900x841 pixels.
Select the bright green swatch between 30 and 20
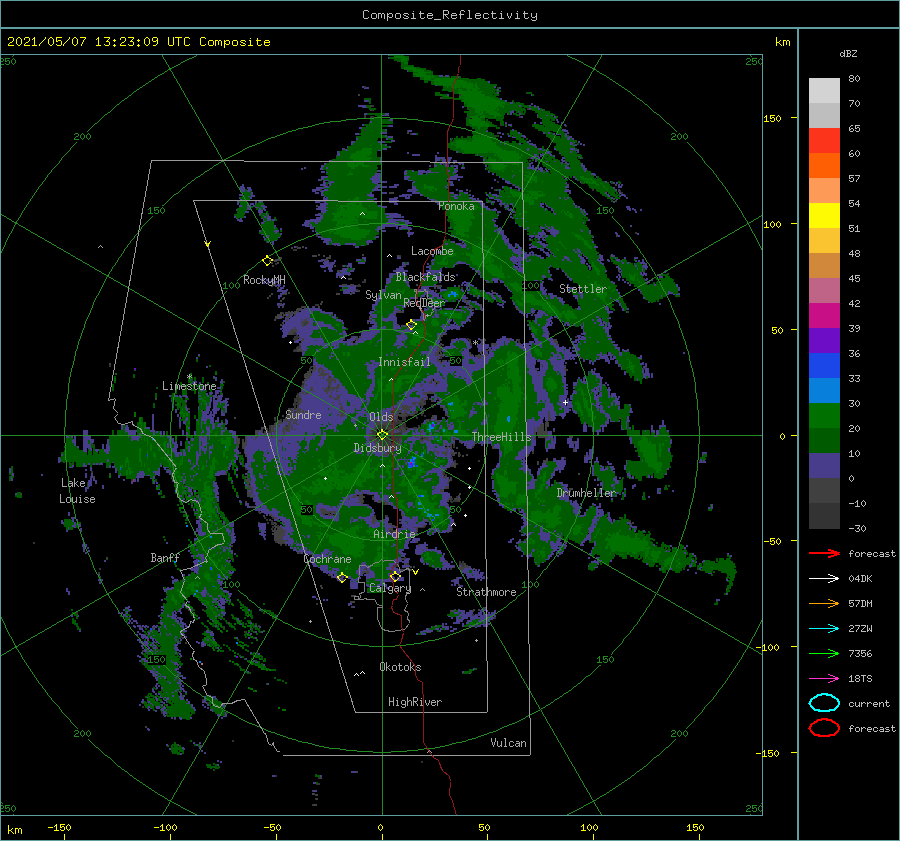coord(824,416)
